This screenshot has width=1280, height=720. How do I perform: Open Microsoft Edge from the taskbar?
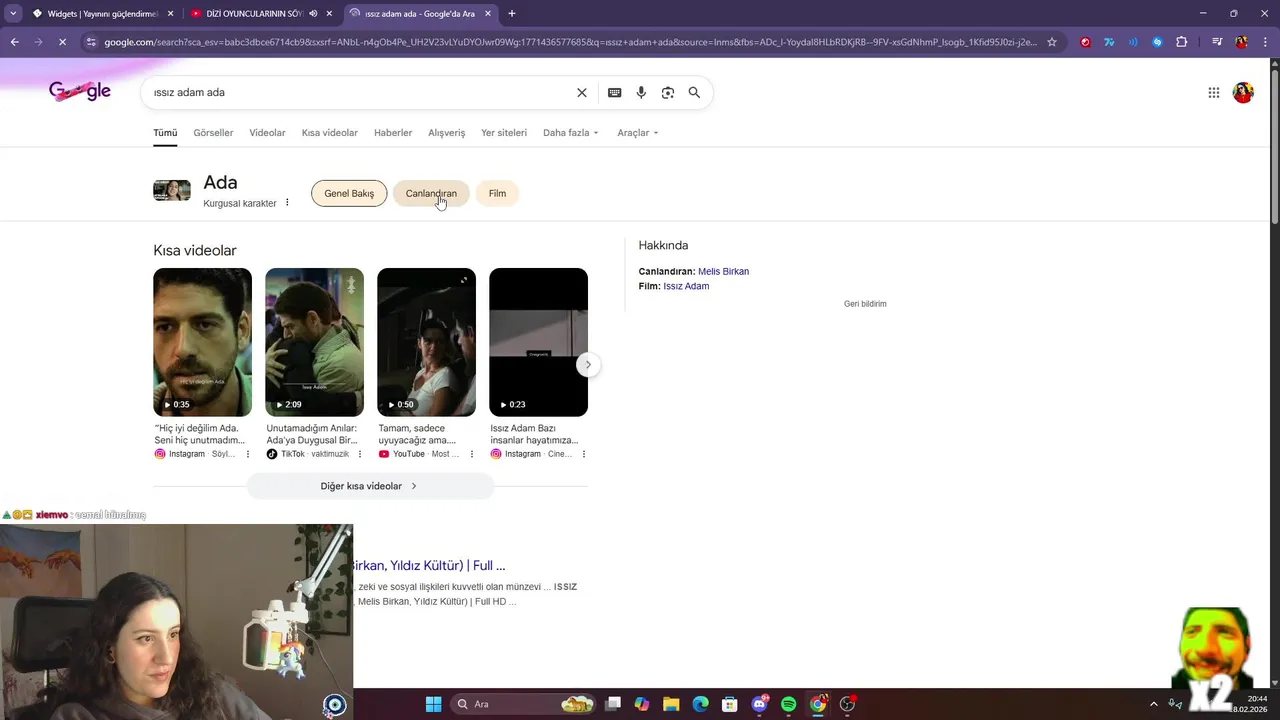(700, 704)
